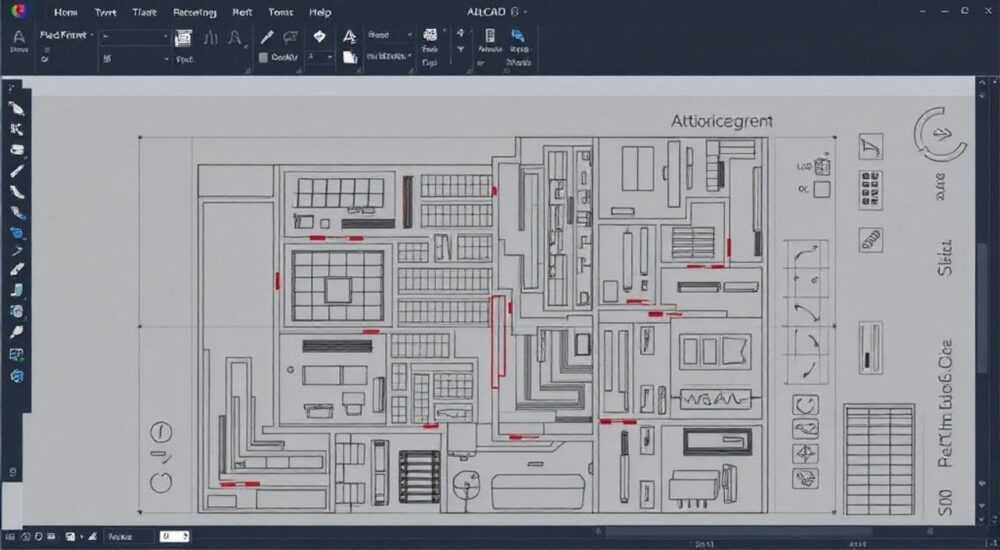Click the circular view dial arrow at top right
The width and height of the screenshot is (1000, 550).
pyautogui.click(x=941, y=134)
